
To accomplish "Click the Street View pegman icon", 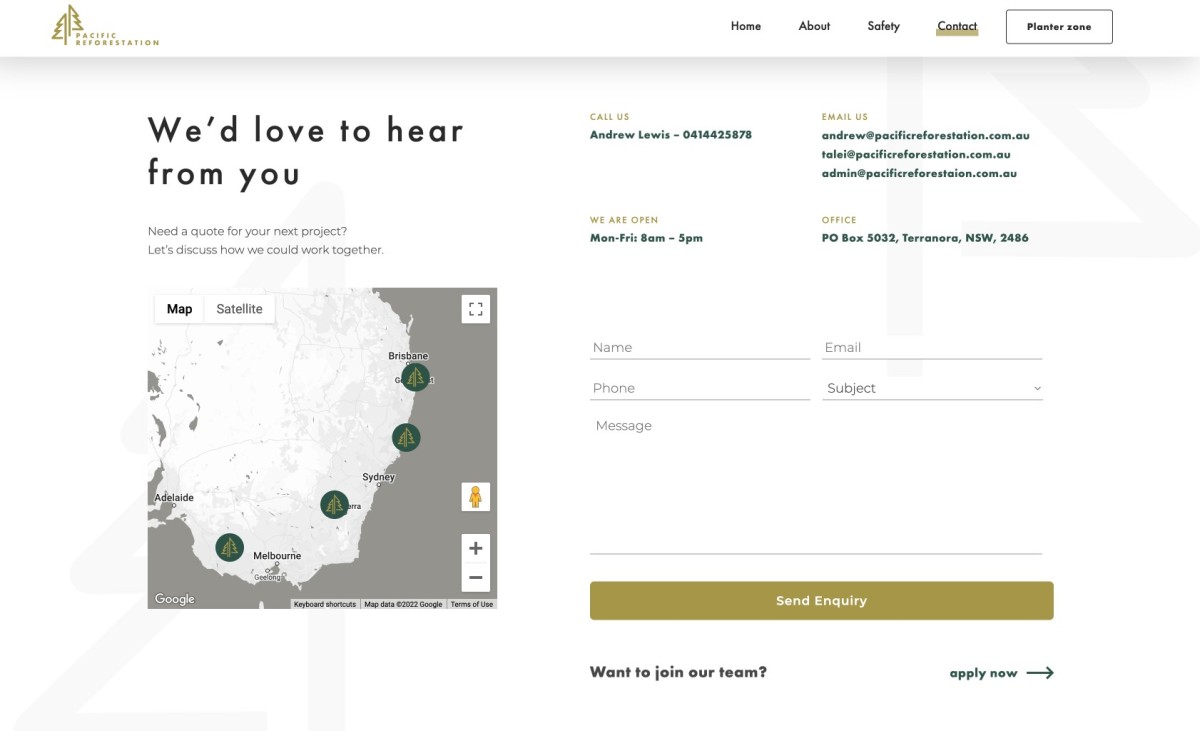I will click(x=476, y=497).
